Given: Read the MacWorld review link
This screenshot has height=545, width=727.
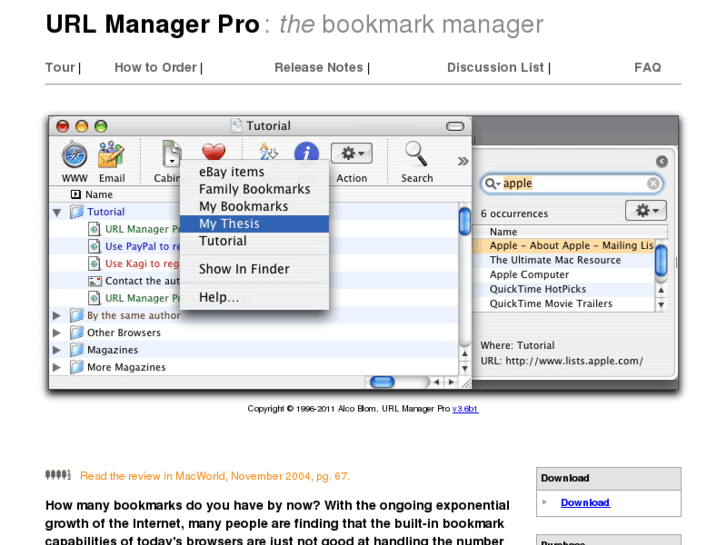Looking at the screenshot, I should [215, 476].
